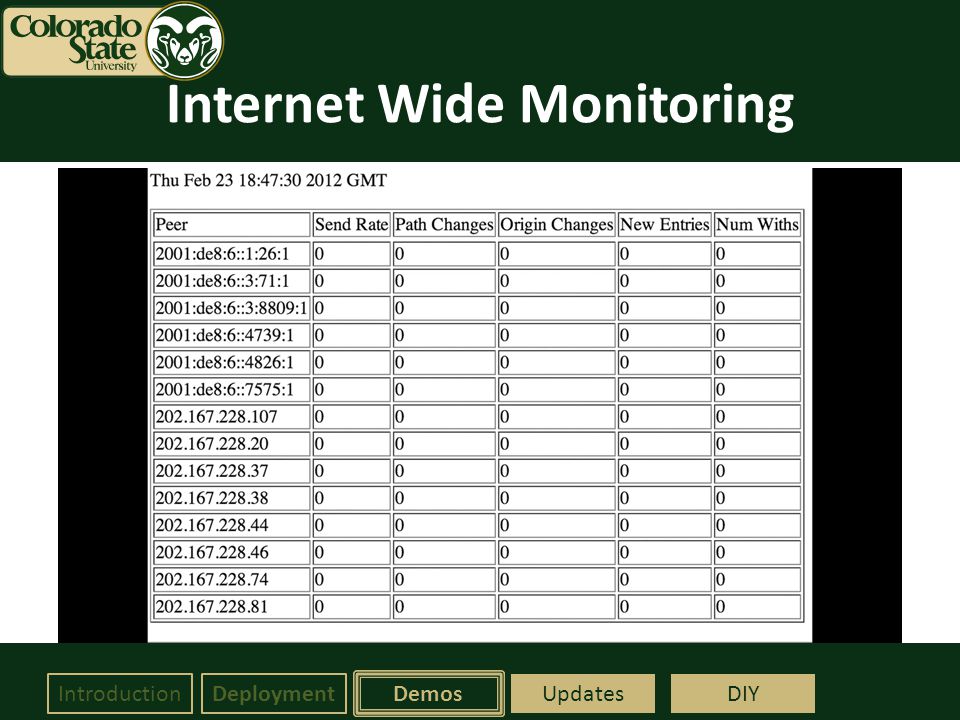The width and height of the screenshot is (960, 720).
Task: Click Origin Changes value for 202.167.228.46
Action: pos(557,552)
